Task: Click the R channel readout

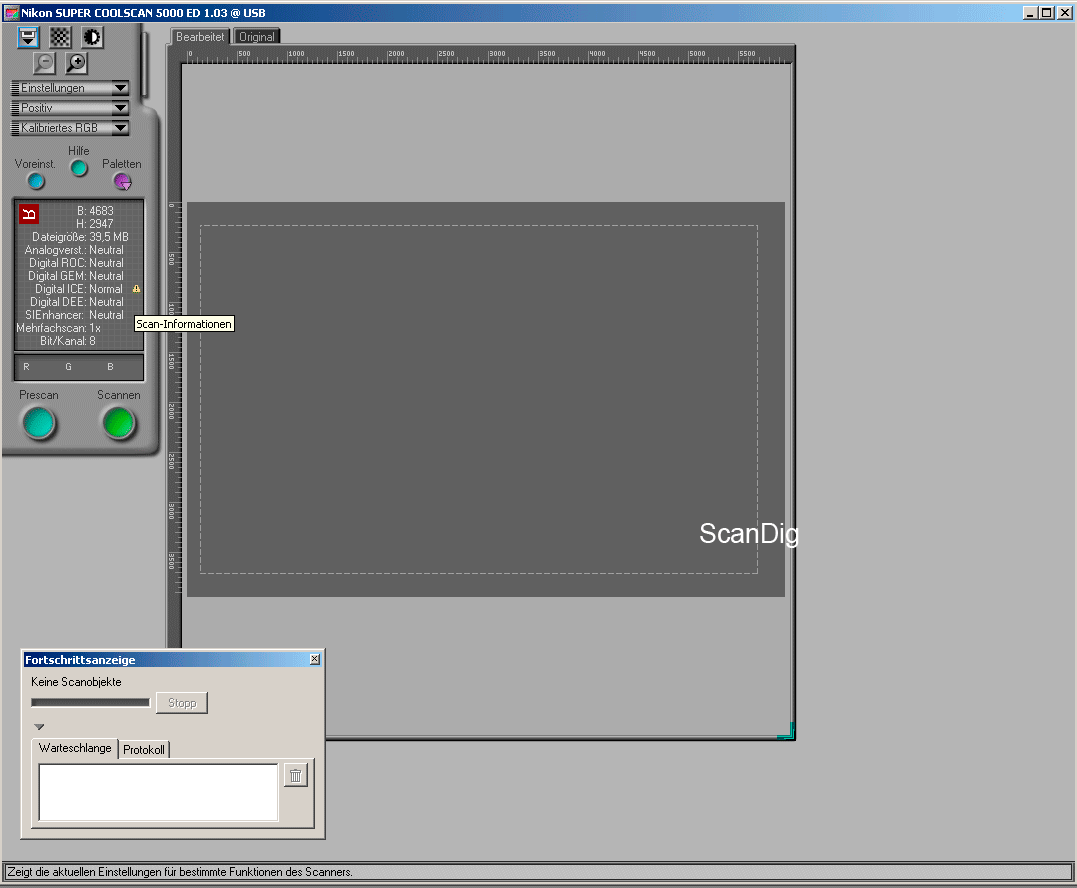Action: 26,367
